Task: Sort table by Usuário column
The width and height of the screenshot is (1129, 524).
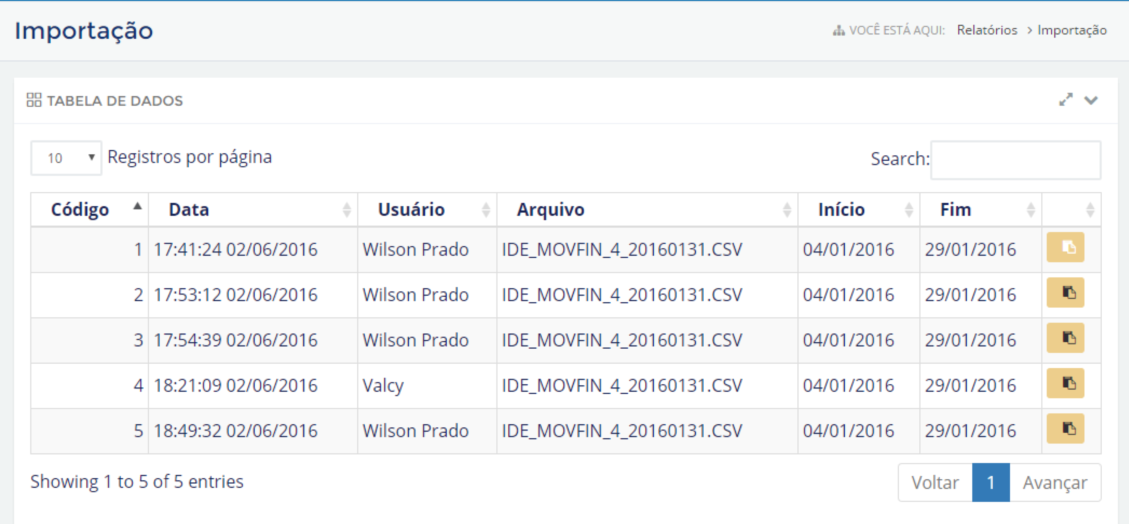Action: [x=427, y=210]
